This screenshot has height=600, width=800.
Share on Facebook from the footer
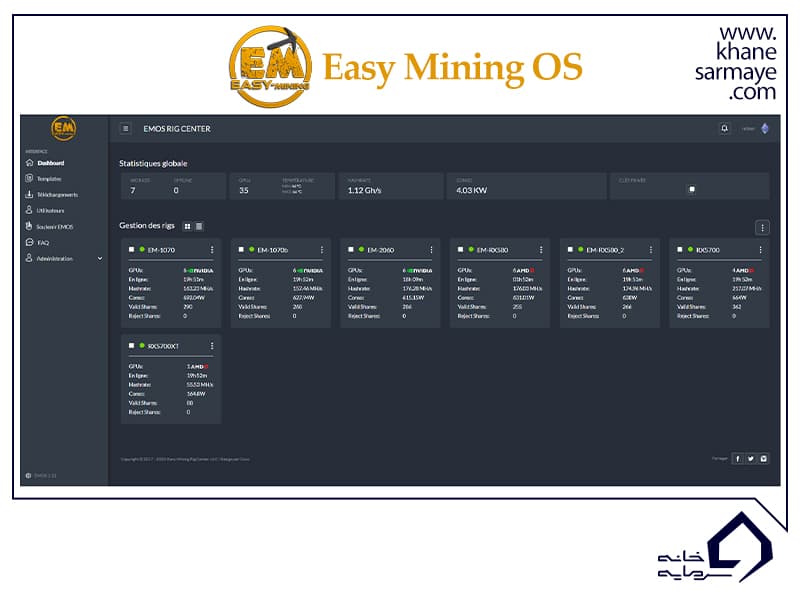(x=738, y=459)
